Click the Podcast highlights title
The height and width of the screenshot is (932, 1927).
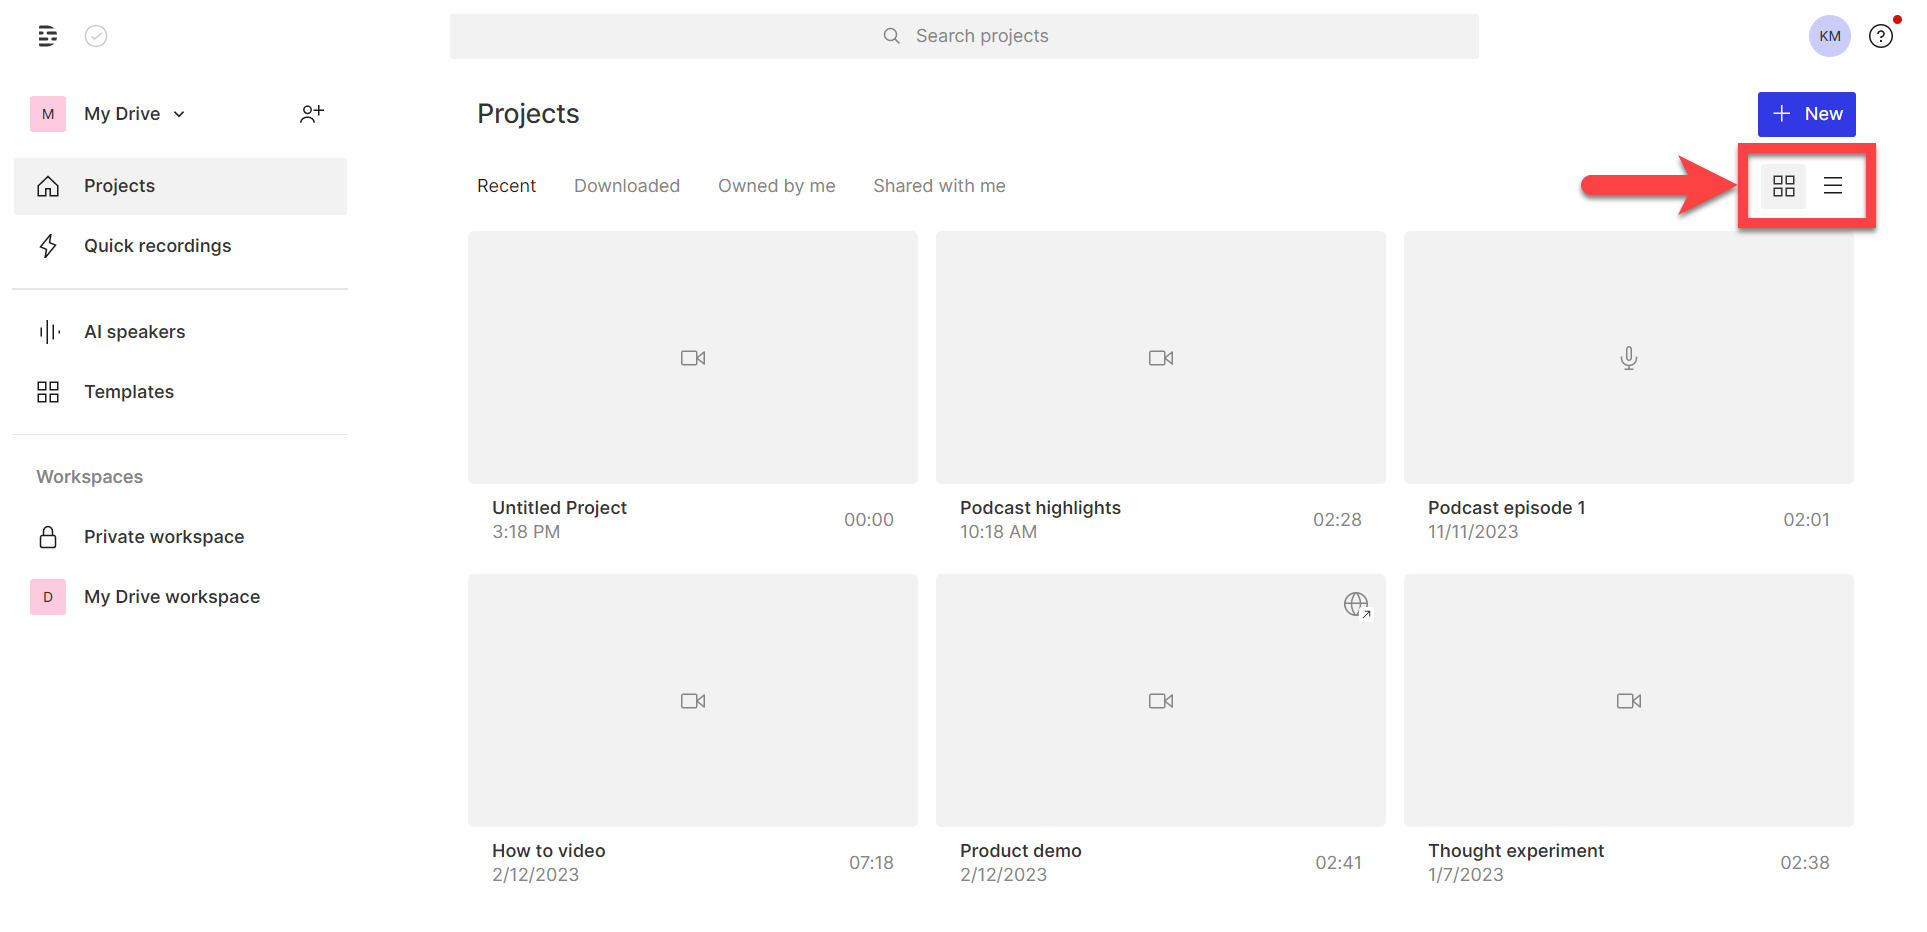click(1040, 508)
